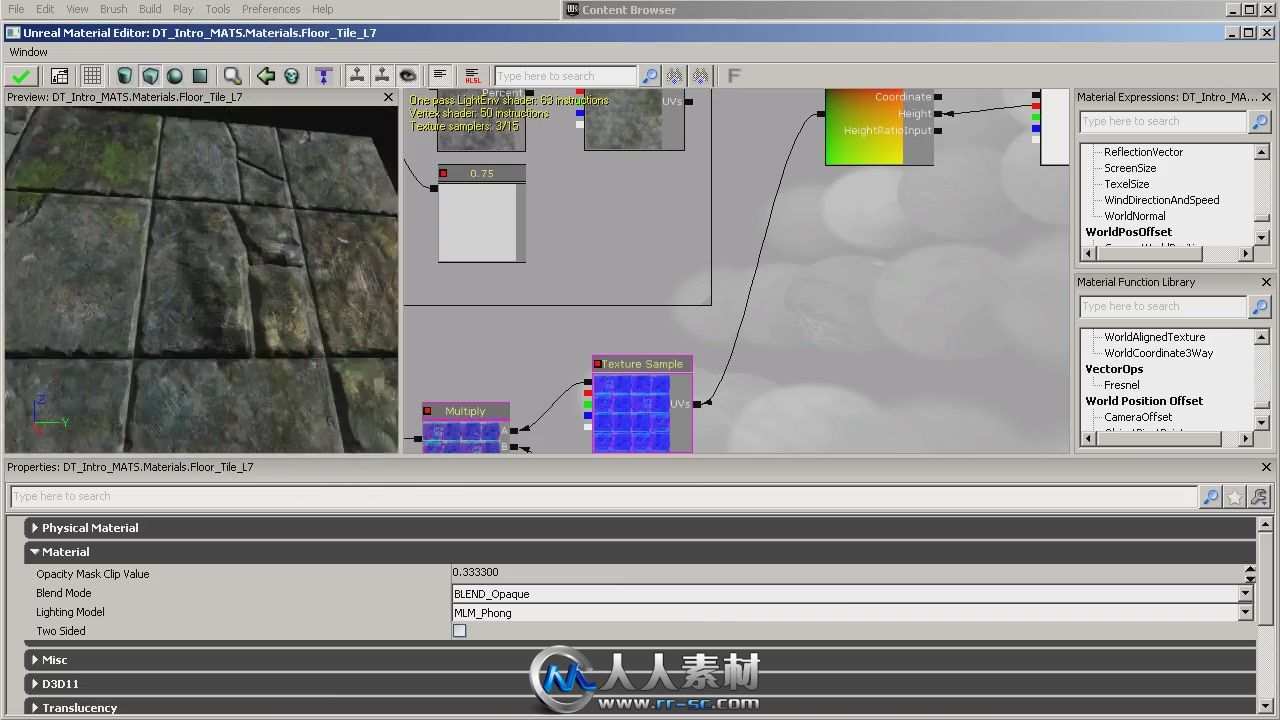Click Properties search magnifier icon
Viewport: 1280px width, 720px height.
[1210, 497]
